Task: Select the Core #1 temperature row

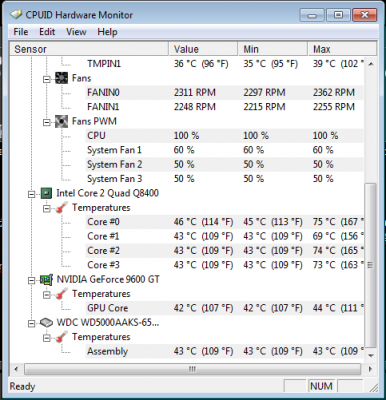Action: click(x=225, y=236)
